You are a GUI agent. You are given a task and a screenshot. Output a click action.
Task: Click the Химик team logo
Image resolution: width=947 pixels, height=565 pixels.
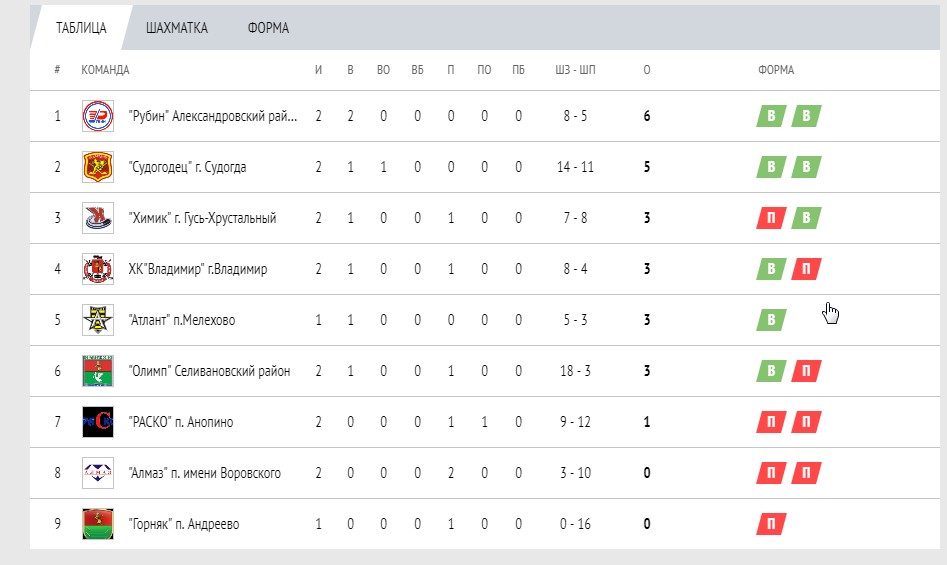coord(97,218)
